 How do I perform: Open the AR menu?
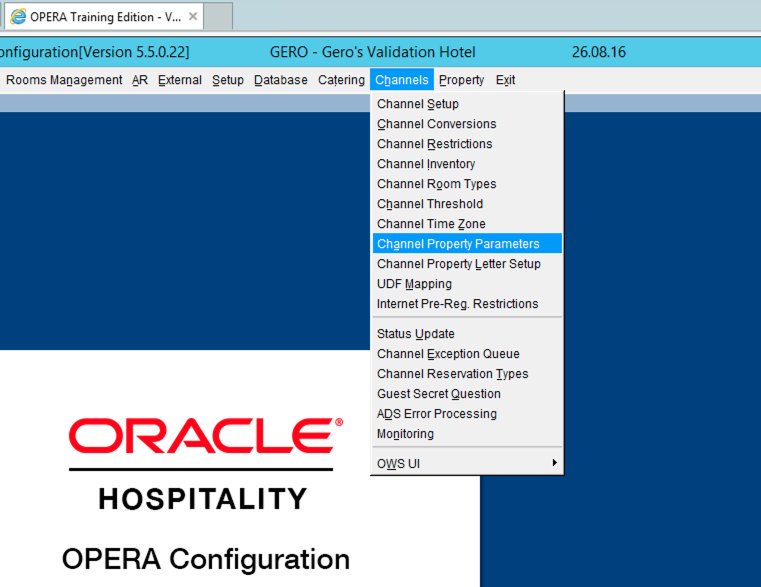[x=140, y=80]
